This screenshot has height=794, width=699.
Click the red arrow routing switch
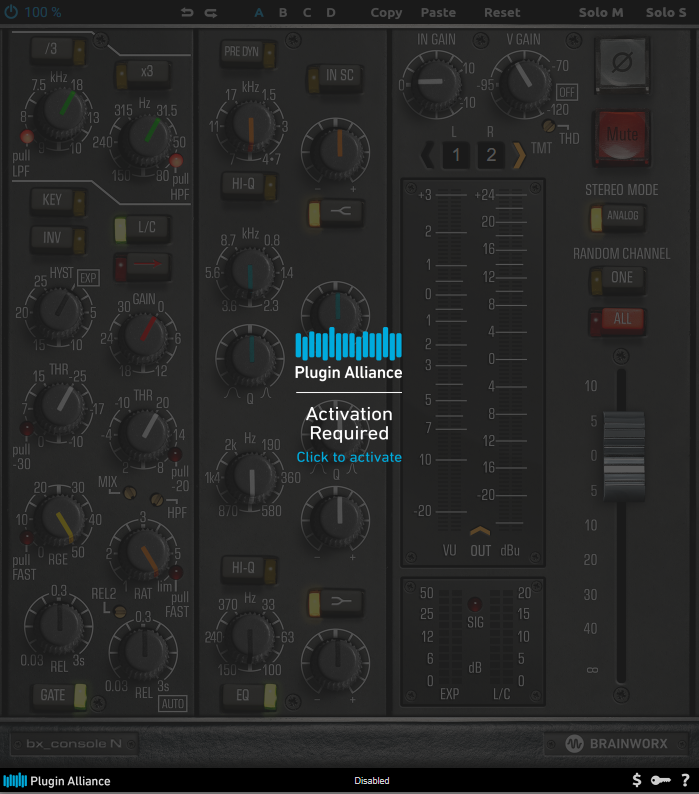click(142, 266)
